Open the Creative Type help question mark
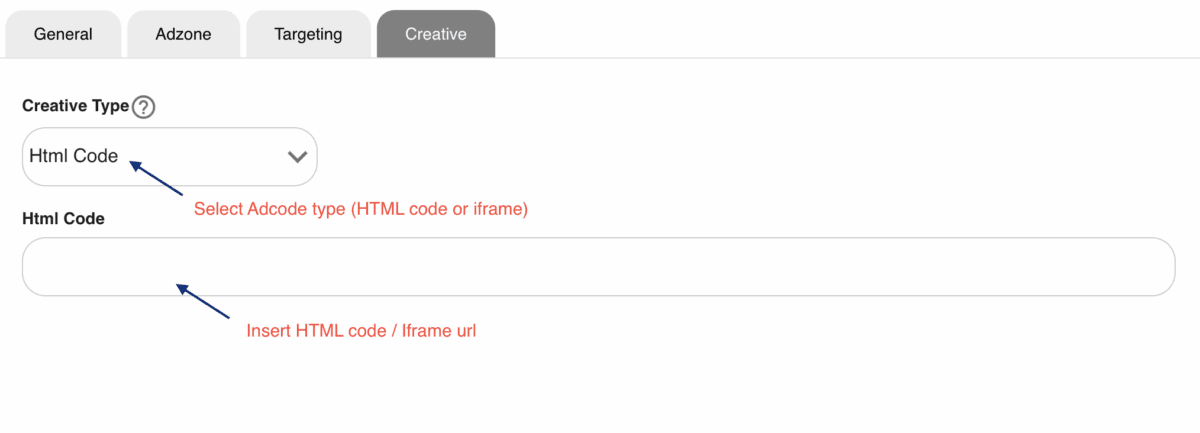This screenshot has width=1200, height=433. (144, 106)
